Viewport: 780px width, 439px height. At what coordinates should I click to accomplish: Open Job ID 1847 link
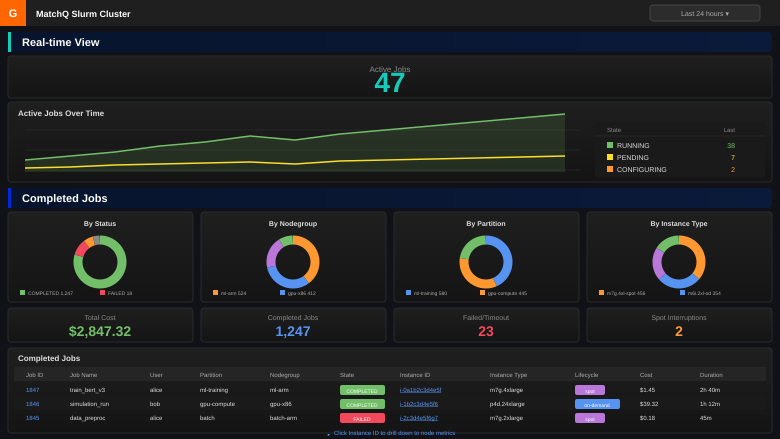coord(33,390)
